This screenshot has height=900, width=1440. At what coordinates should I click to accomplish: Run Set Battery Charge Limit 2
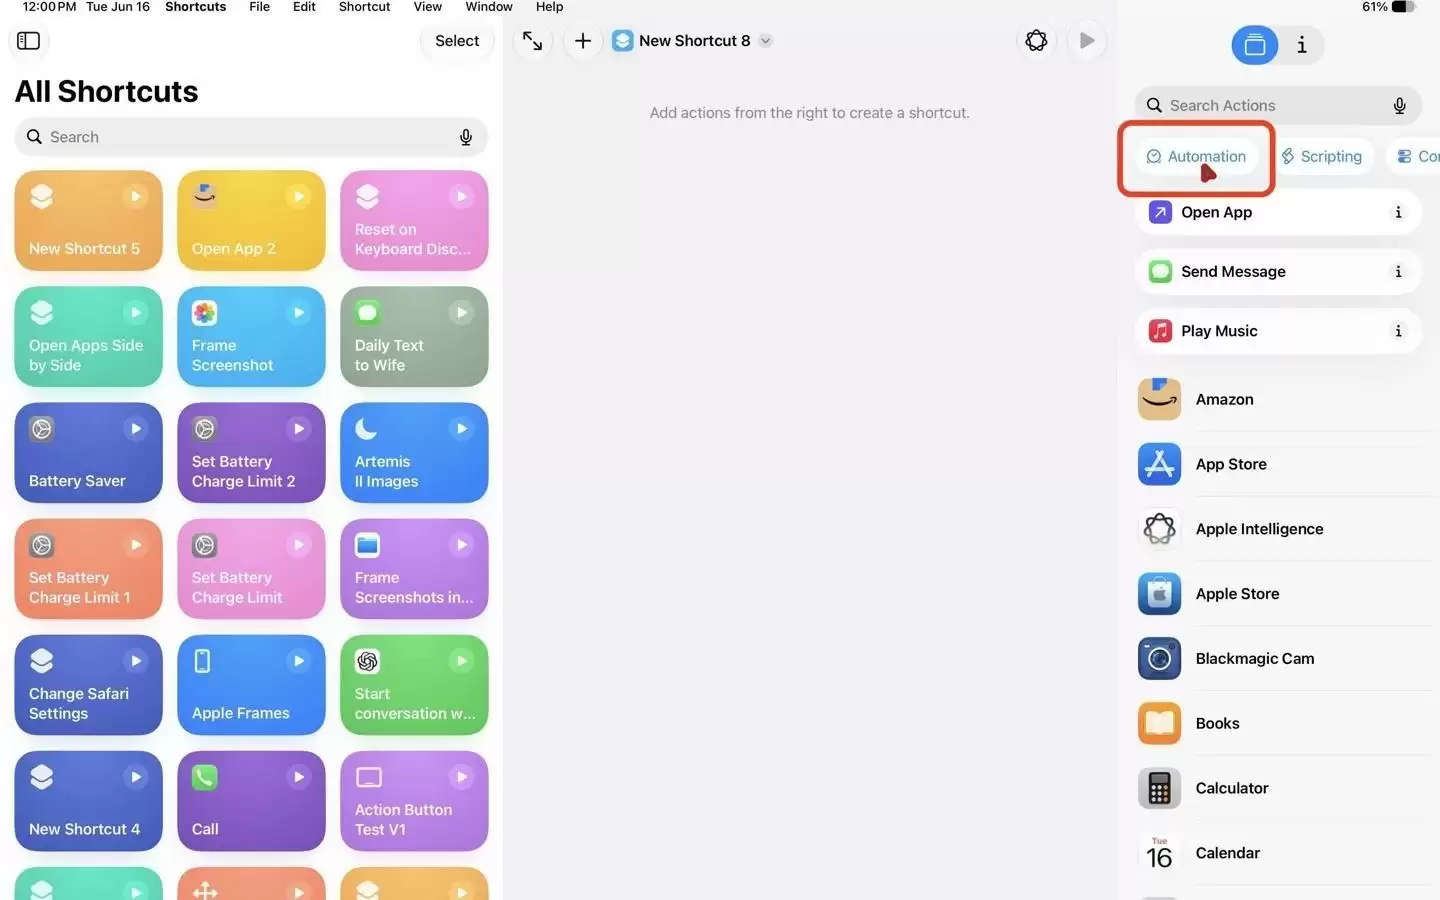click(298, 429)
